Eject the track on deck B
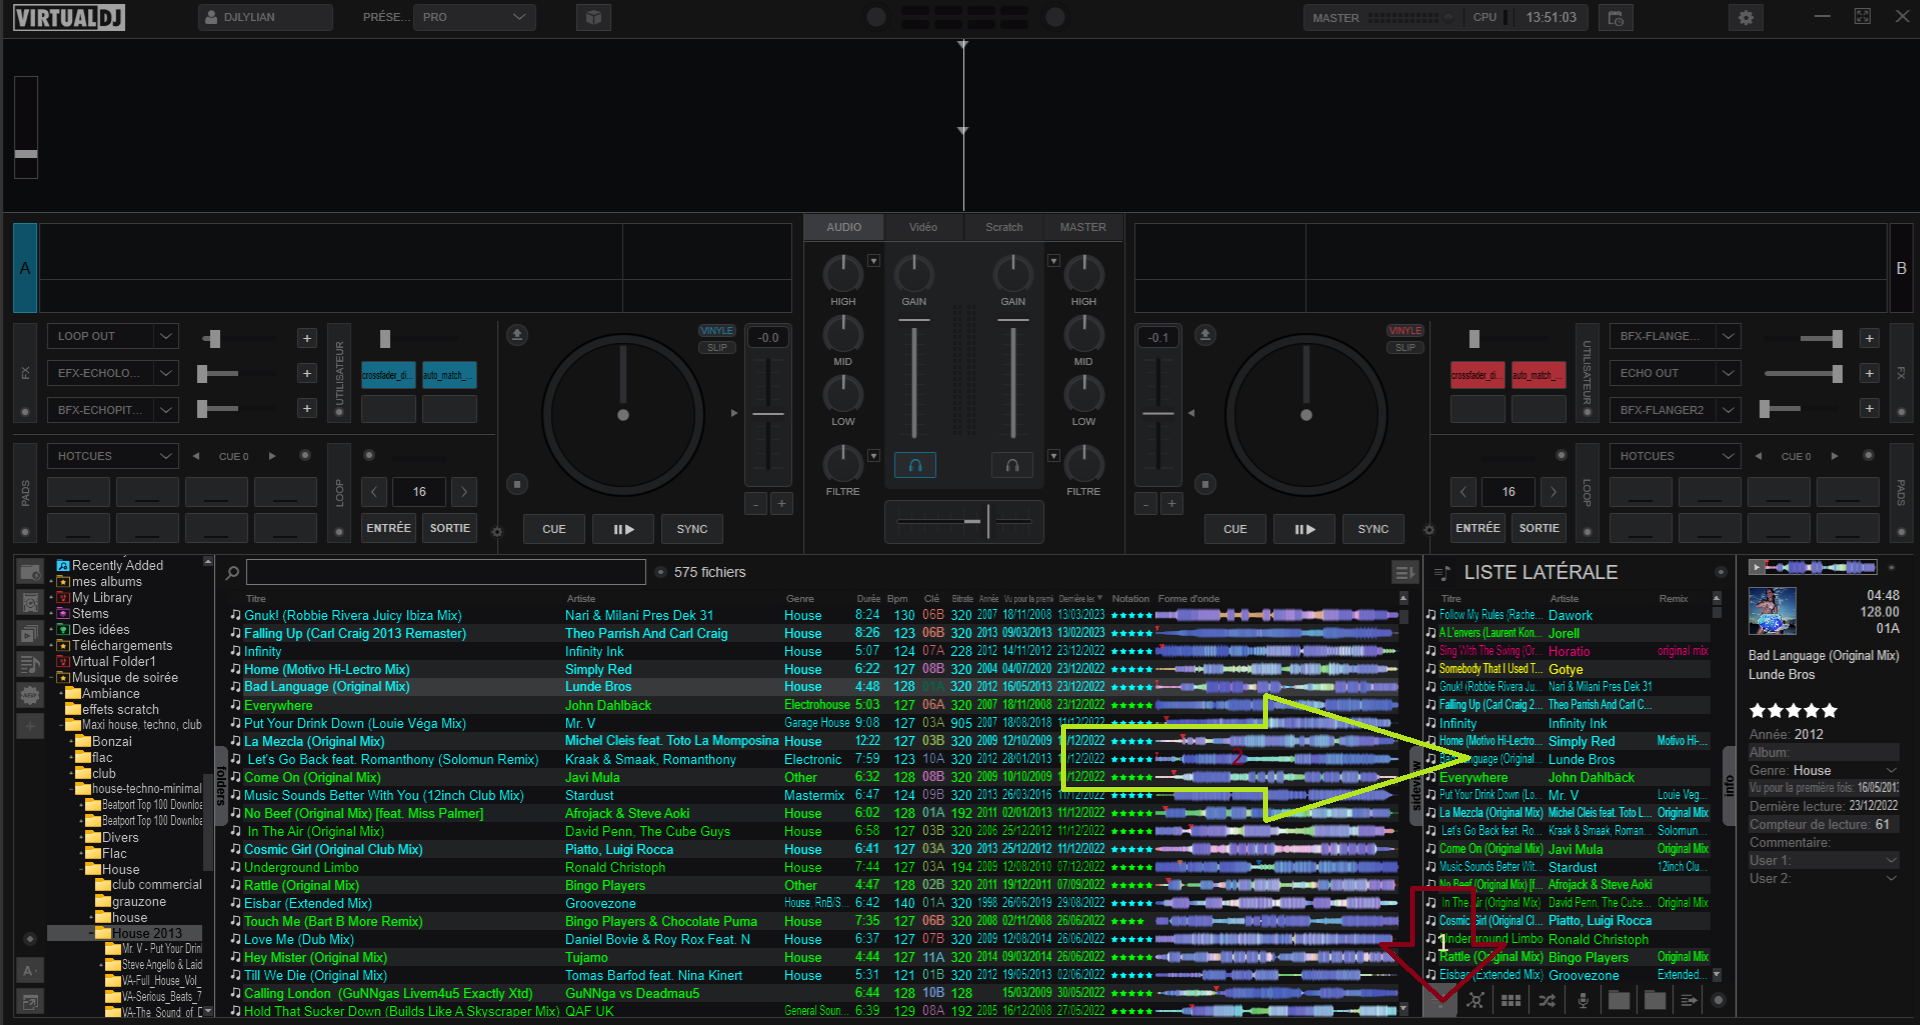 pos(1205,334)
